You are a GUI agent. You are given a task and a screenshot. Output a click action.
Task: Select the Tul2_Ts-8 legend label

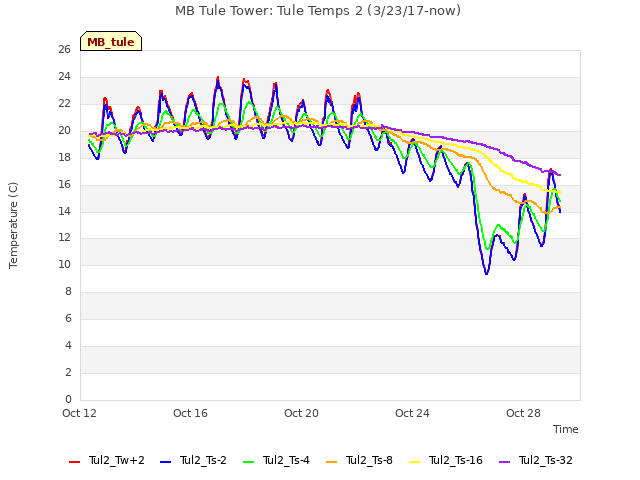coord(369,460)
